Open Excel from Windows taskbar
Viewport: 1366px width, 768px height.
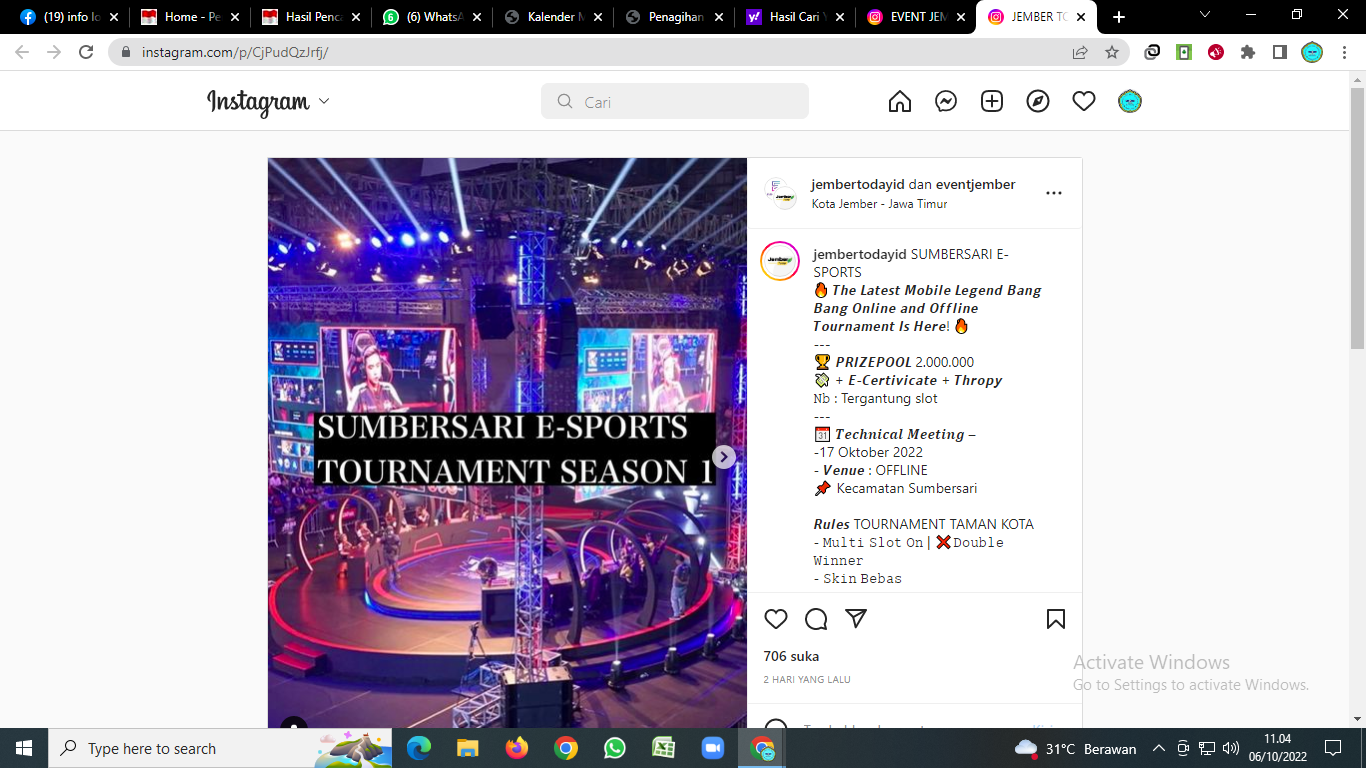(x=663, y=748)
